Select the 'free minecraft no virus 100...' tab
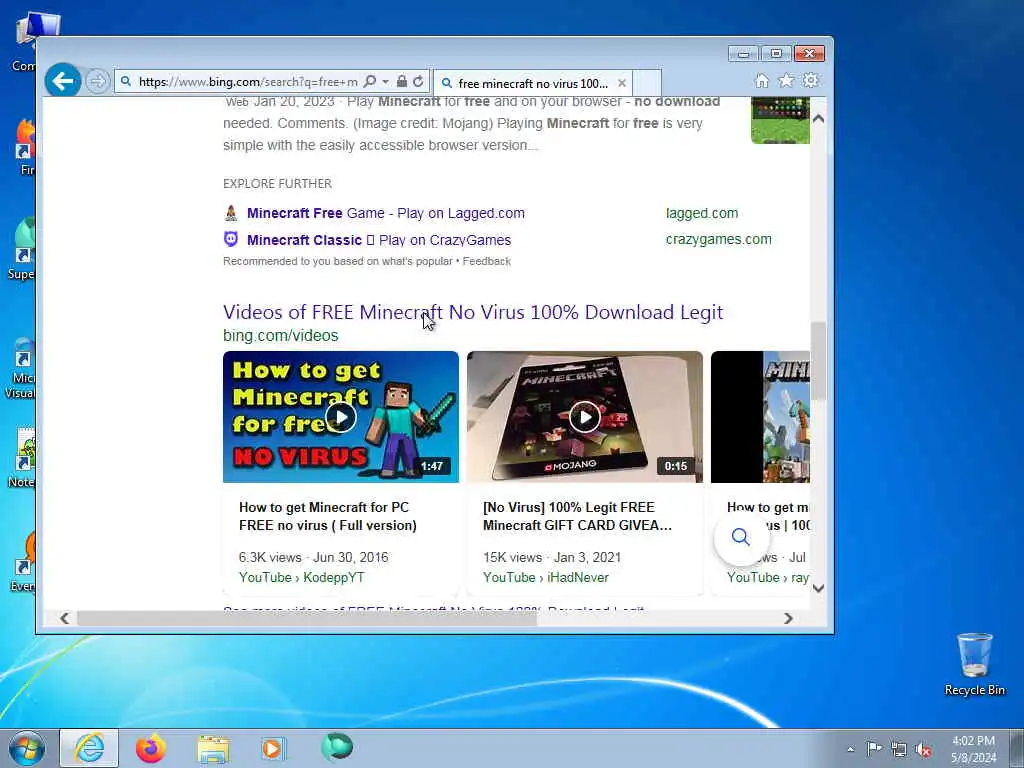This screenshot has width=1024, height=768. click(x=532, y=84)
